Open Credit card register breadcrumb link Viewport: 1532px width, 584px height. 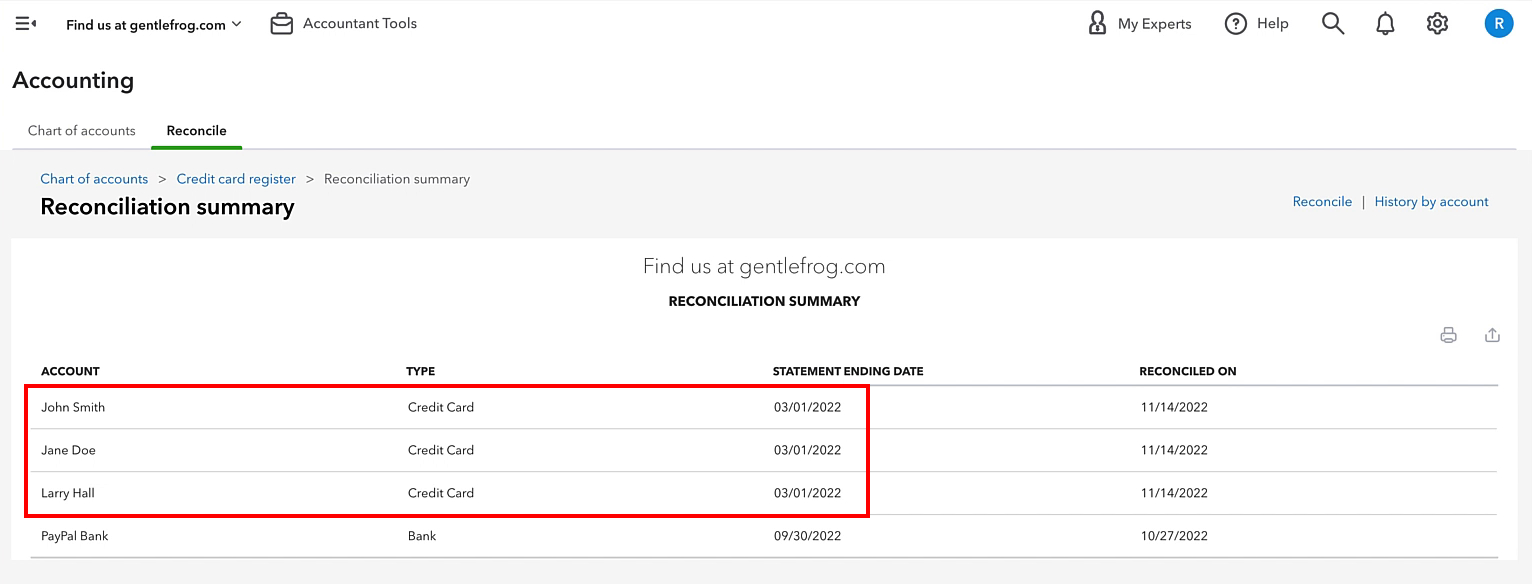[236, 179]
